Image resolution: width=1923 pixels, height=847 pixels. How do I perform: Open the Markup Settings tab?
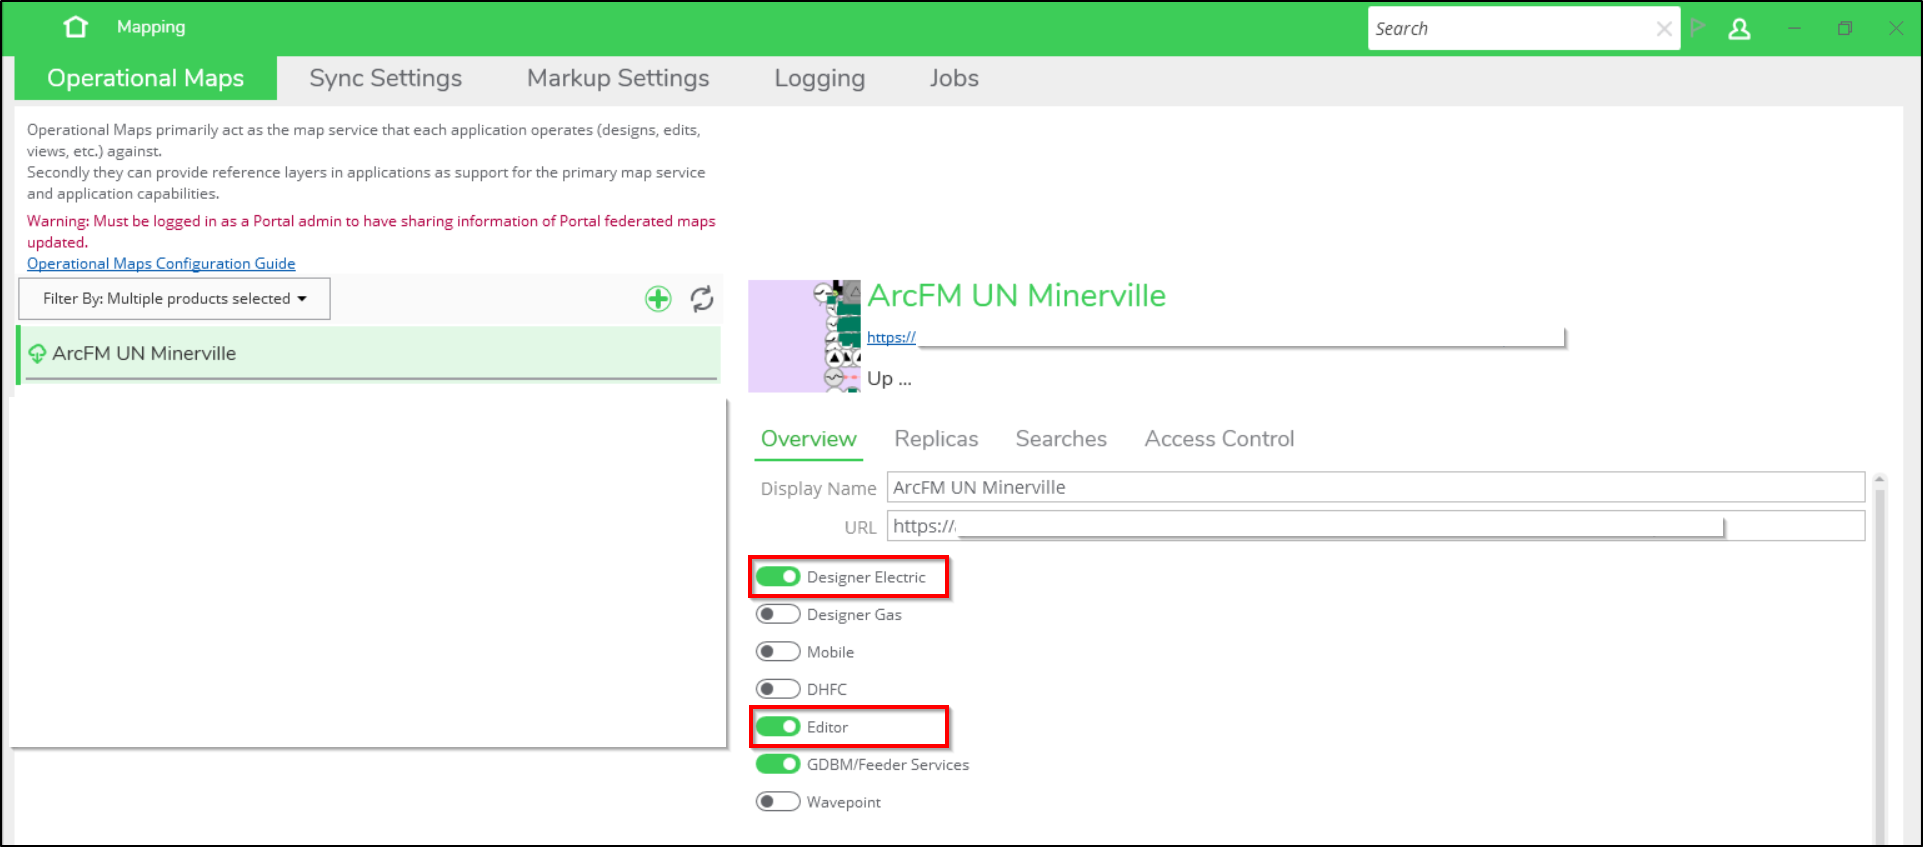point(618,78)
